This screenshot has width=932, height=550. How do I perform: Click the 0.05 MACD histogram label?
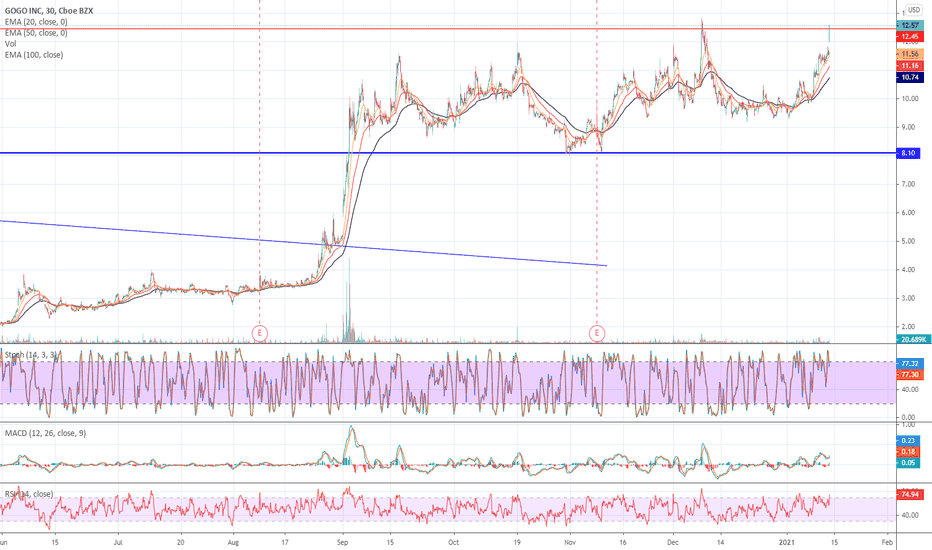(908, 463)
